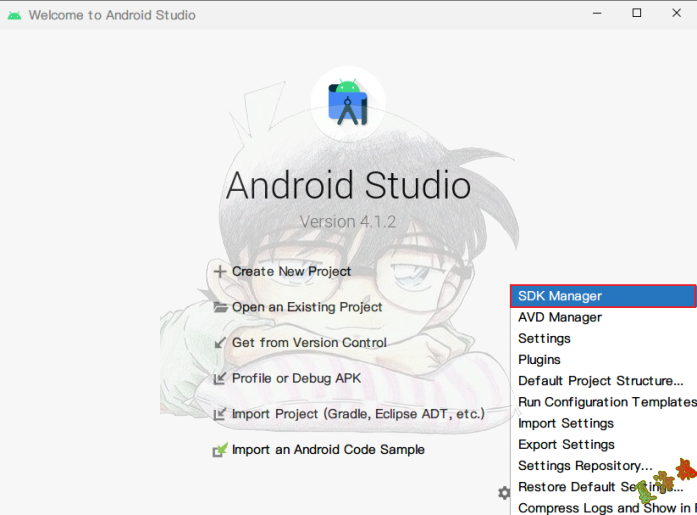Click the Import an Android Code Sample icon
The width and height of the screenshot is (697, 515).
click(x=220, y=450)
